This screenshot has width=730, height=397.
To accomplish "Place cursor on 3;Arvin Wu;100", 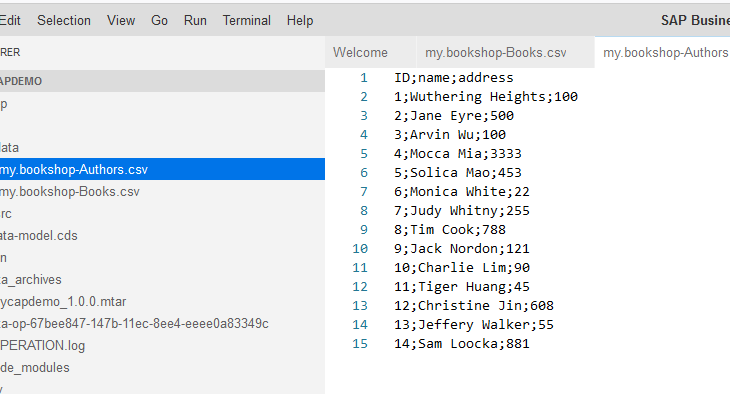I will coord(450,135).
